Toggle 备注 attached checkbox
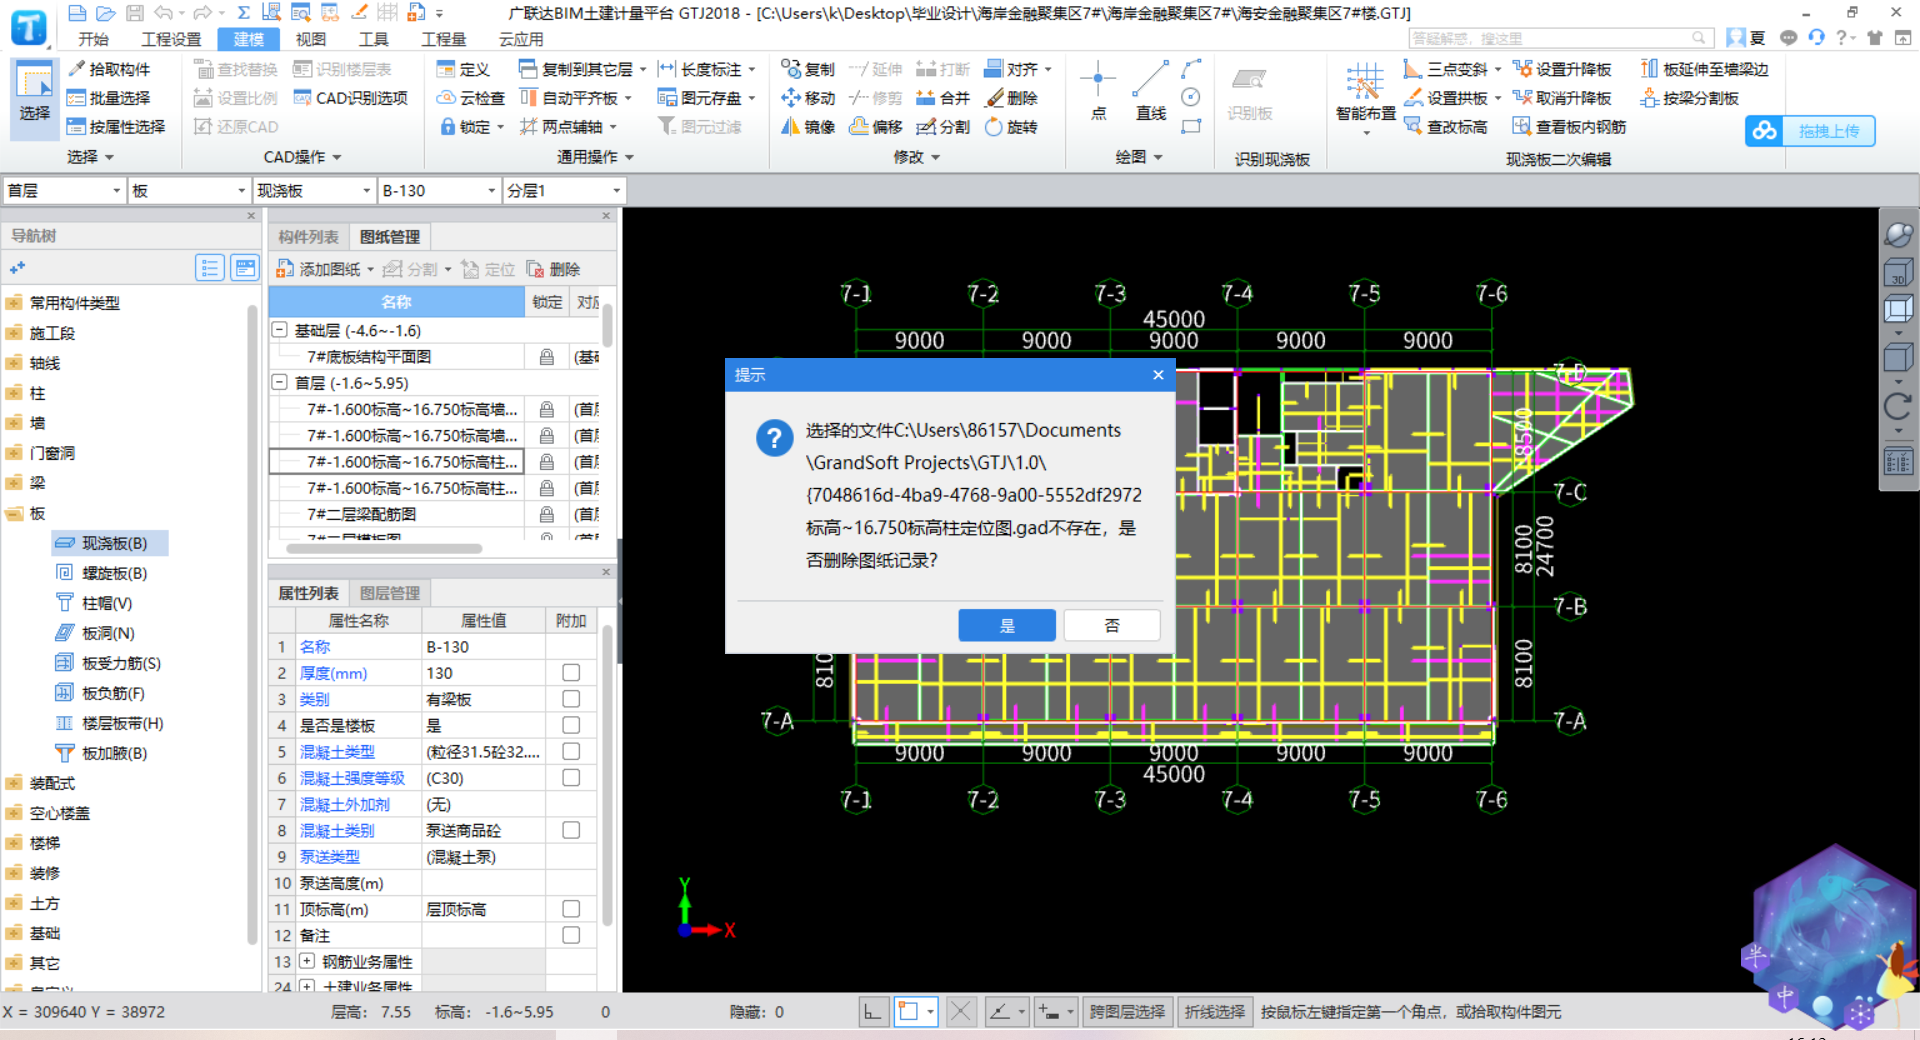 (x=571, y=935)
